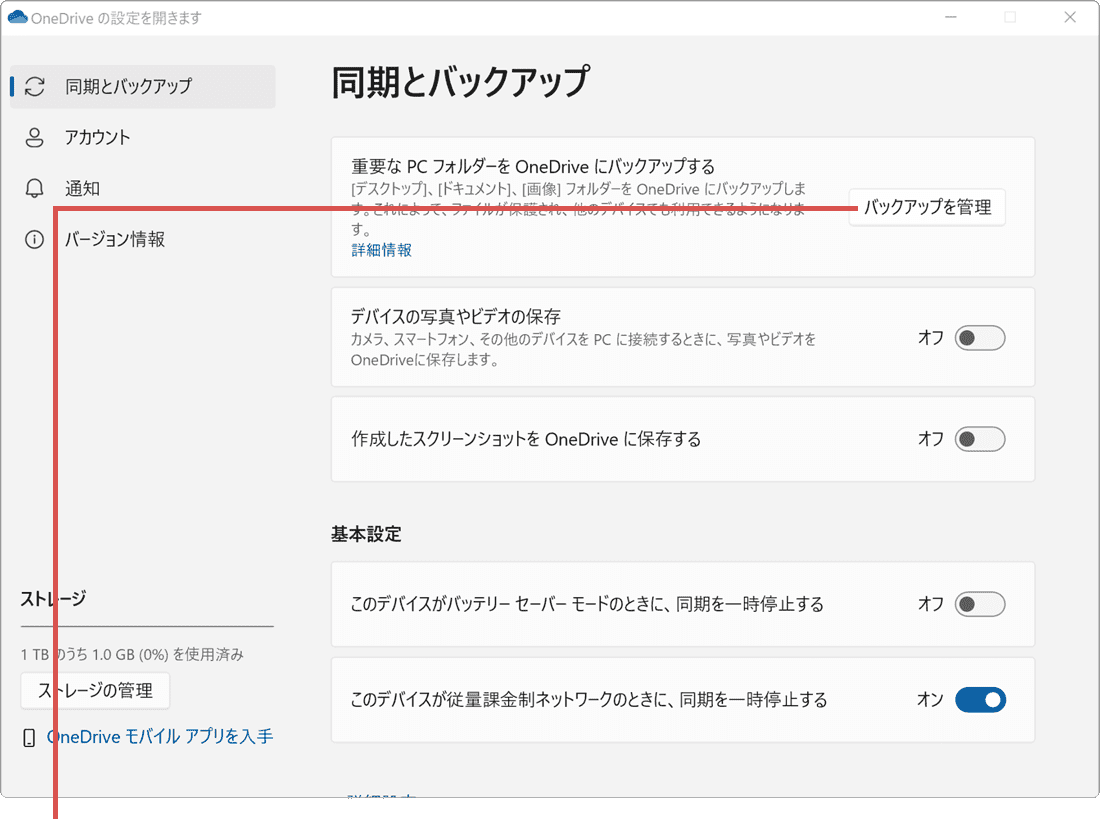This screenshot has height=819, width=1100.
Task: Click the info circle icon beside バージョン情報
Action: (33, 239)
